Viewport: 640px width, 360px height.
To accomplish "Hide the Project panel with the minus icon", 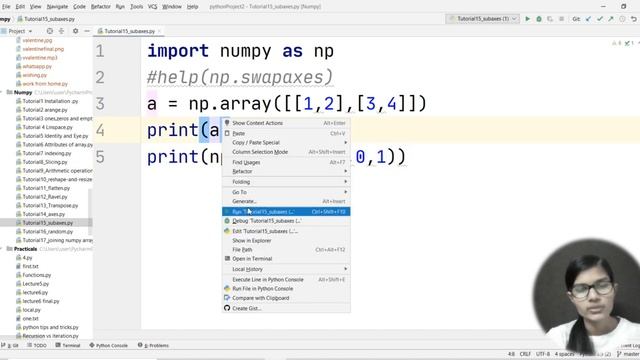I will coord(87,31).
